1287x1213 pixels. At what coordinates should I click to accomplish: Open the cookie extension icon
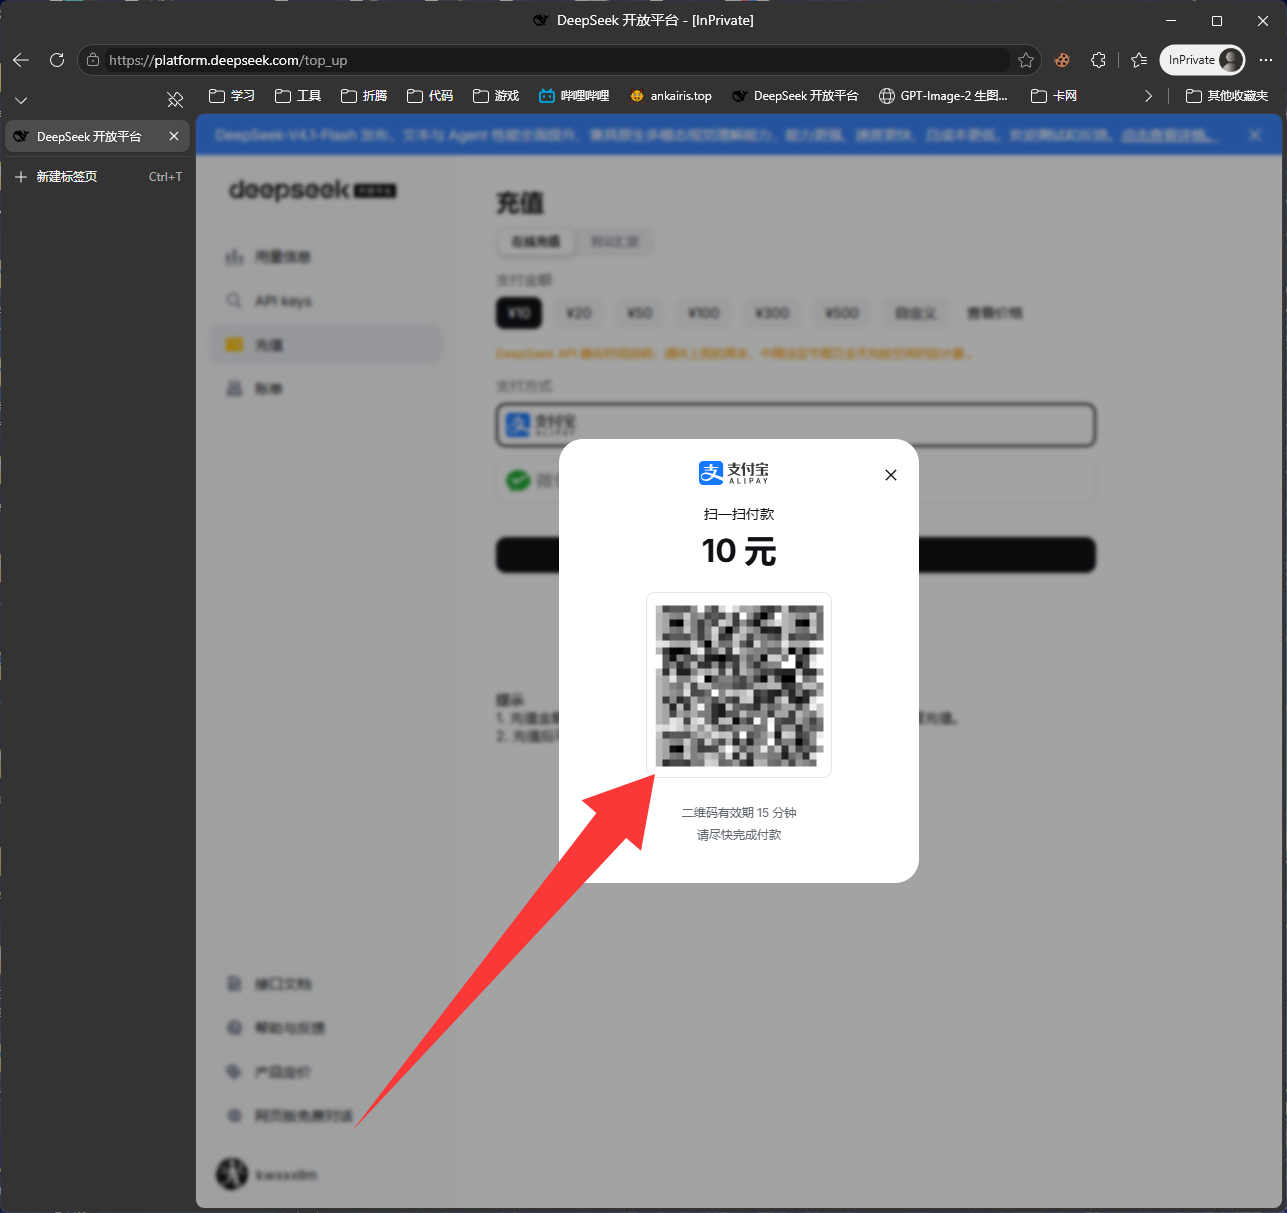[x=1062, y=60]
